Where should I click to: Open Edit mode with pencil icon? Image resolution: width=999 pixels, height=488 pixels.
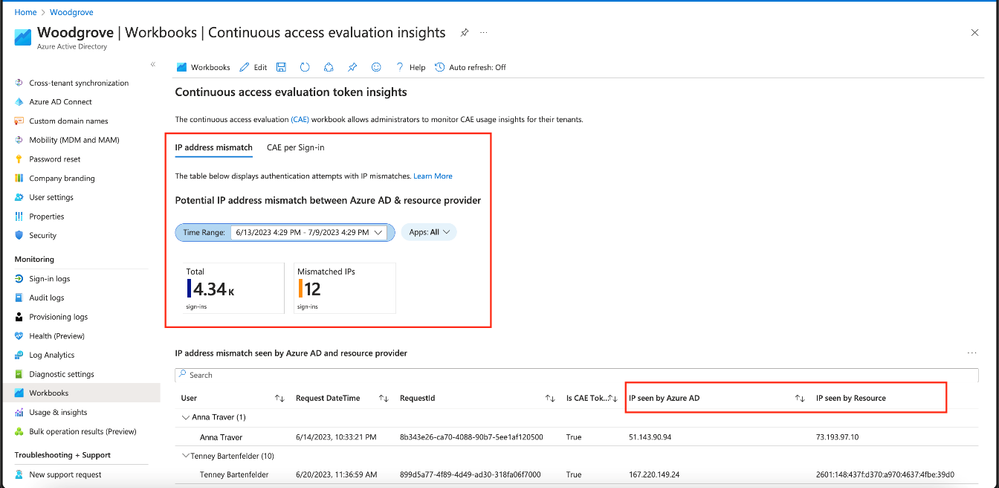click(x=253, y=67)
